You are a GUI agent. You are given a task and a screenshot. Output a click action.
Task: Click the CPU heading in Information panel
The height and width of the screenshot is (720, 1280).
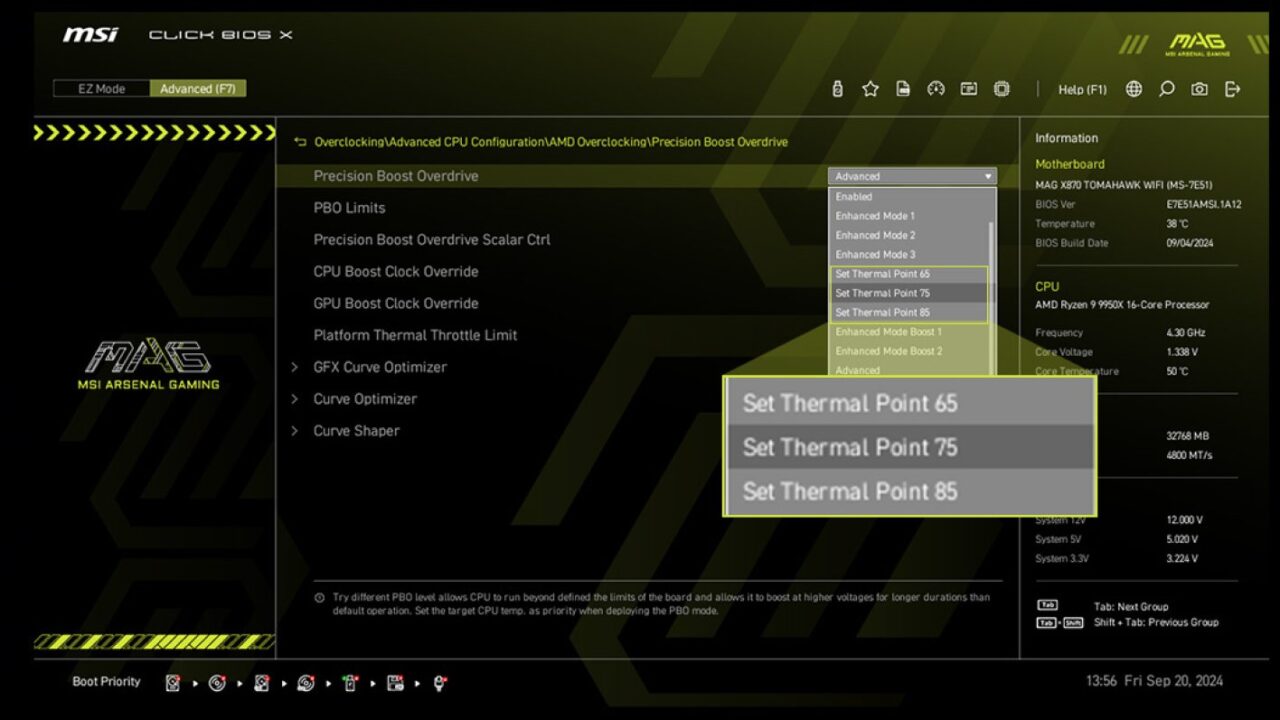coord(1047,286)
